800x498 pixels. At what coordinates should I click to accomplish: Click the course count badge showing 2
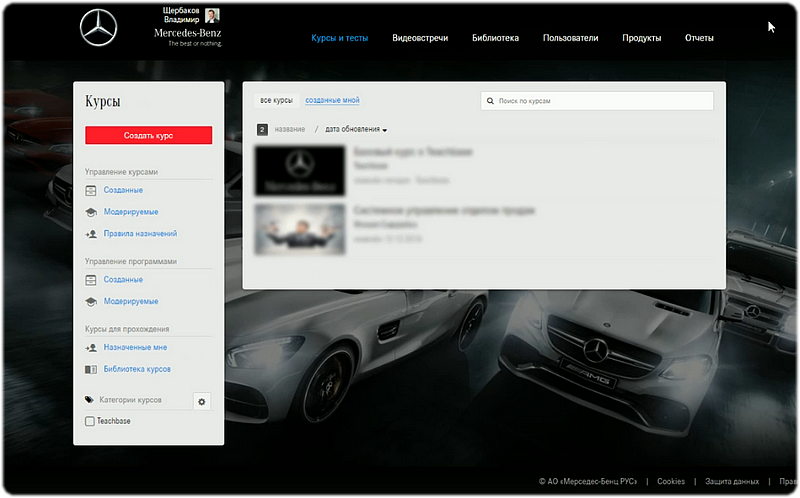262,130
